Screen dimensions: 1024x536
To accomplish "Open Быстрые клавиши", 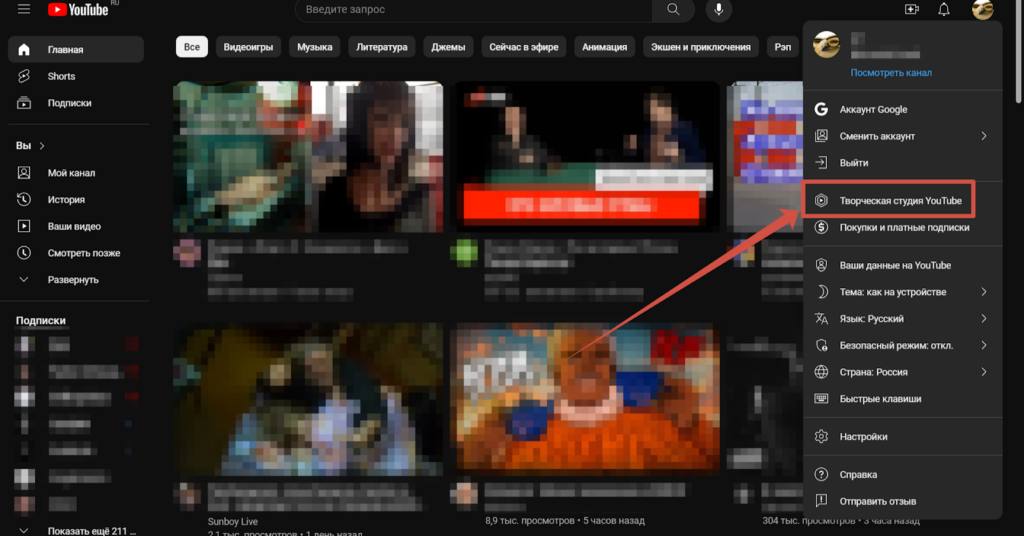I will click(903, 400).
